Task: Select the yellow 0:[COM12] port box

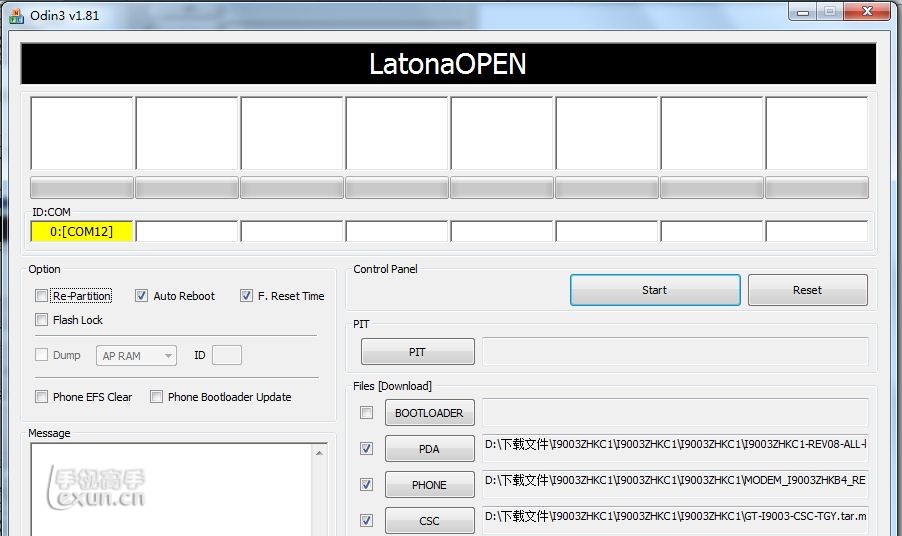Action: point(82,231)
